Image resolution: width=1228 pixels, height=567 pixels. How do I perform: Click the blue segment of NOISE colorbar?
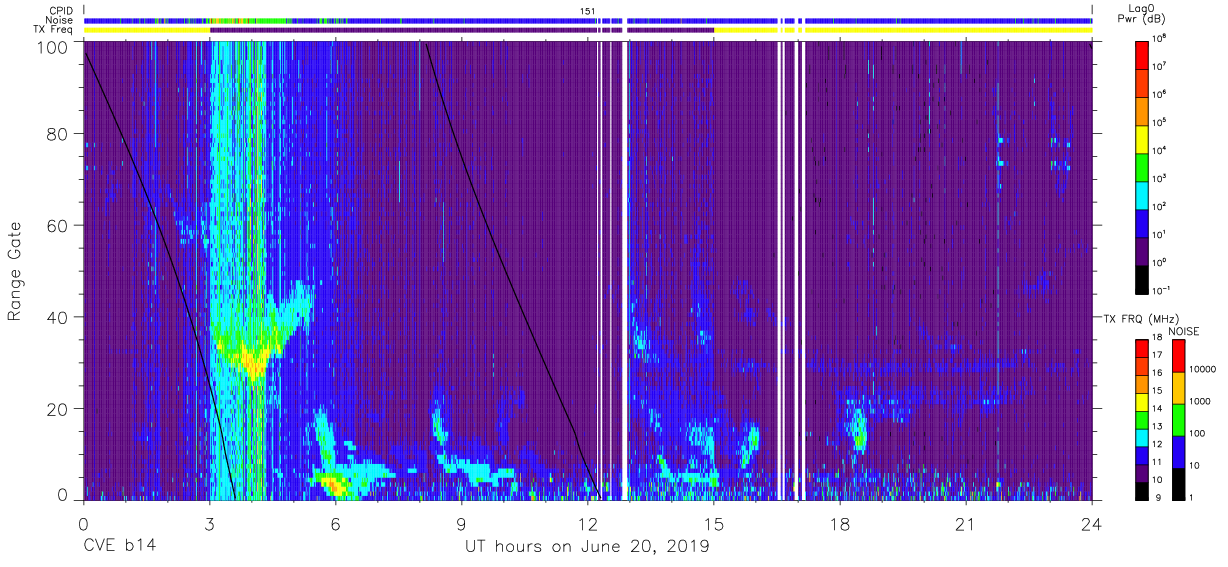pos(1179,451)
